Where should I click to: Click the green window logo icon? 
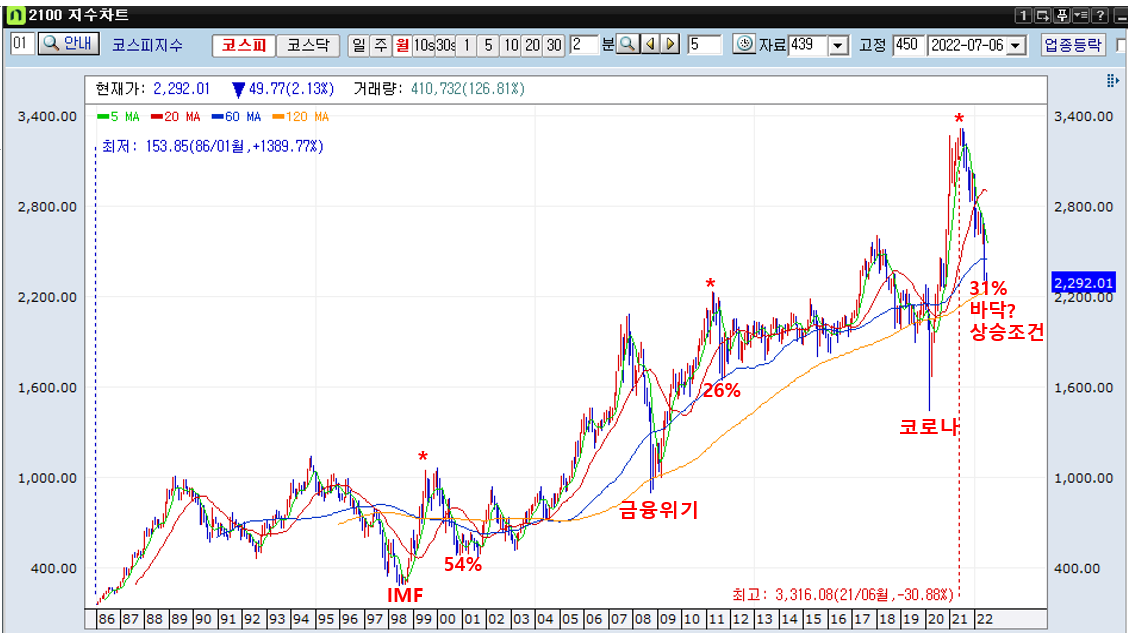pyautogui.click(x=14, y=15)
